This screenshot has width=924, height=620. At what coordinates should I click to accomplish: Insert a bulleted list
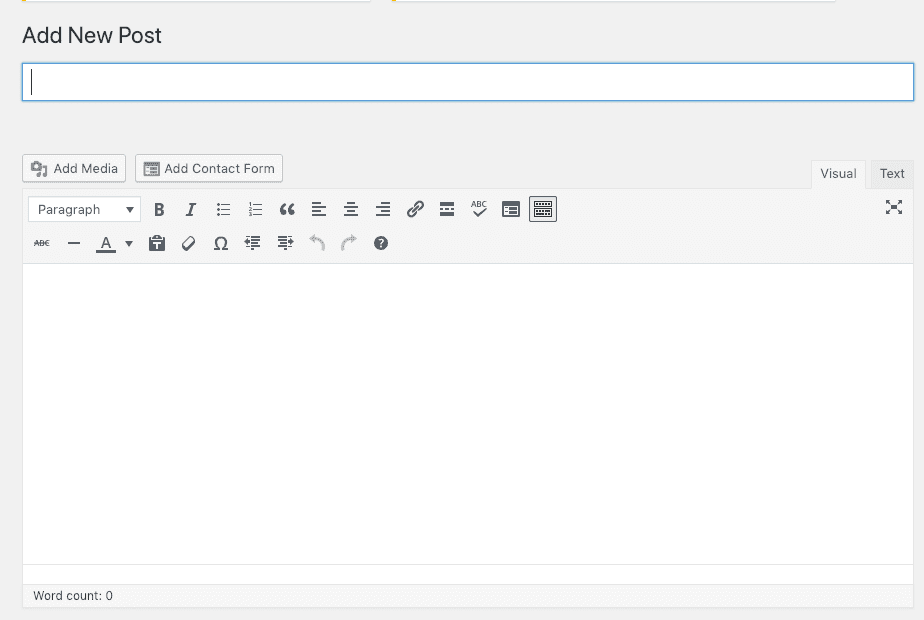(223, 209)
